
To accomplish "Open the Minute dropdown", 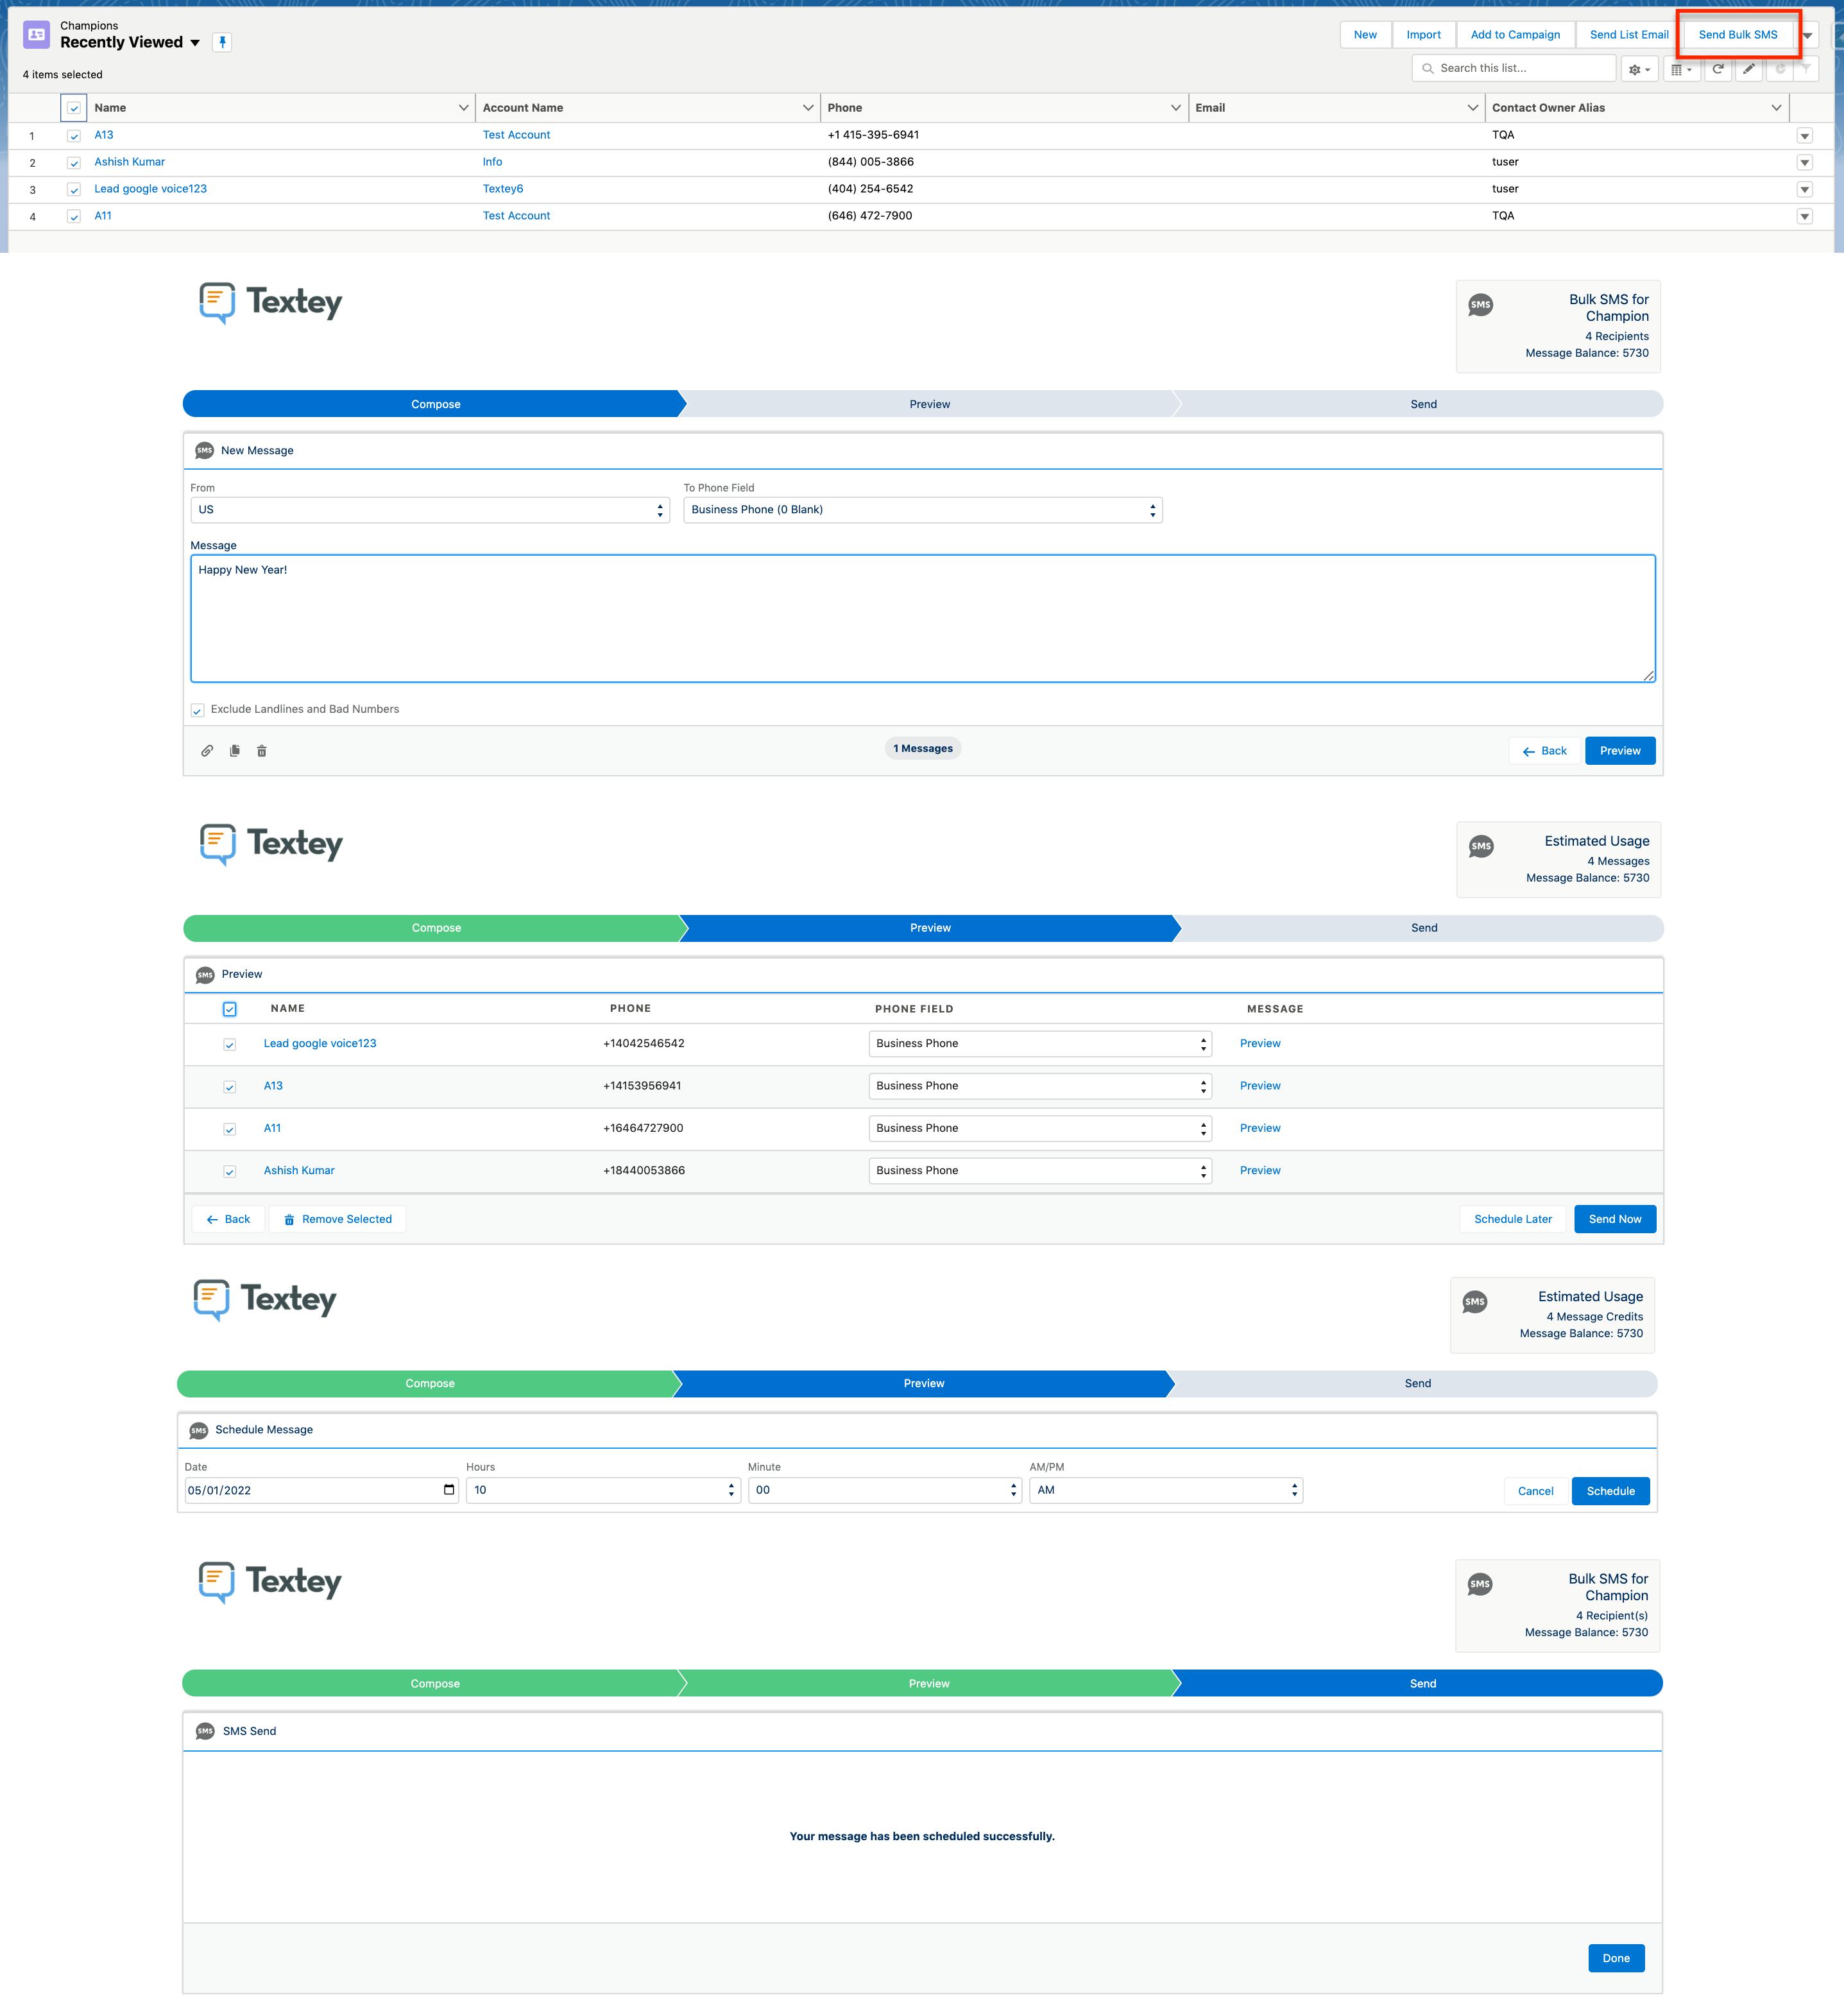I will pyautogui.click(x=885, y=1490).
